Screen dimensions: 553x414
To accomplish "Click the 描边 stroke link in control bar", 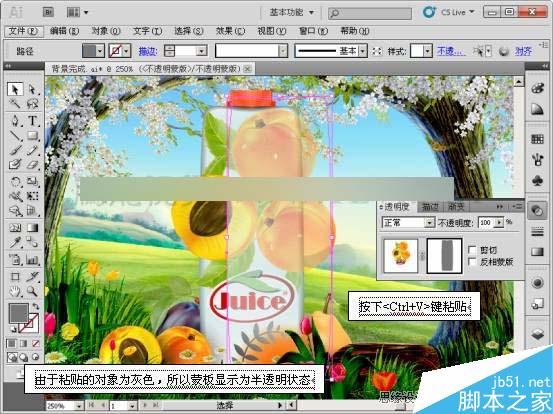I will (x=148, y=51).
